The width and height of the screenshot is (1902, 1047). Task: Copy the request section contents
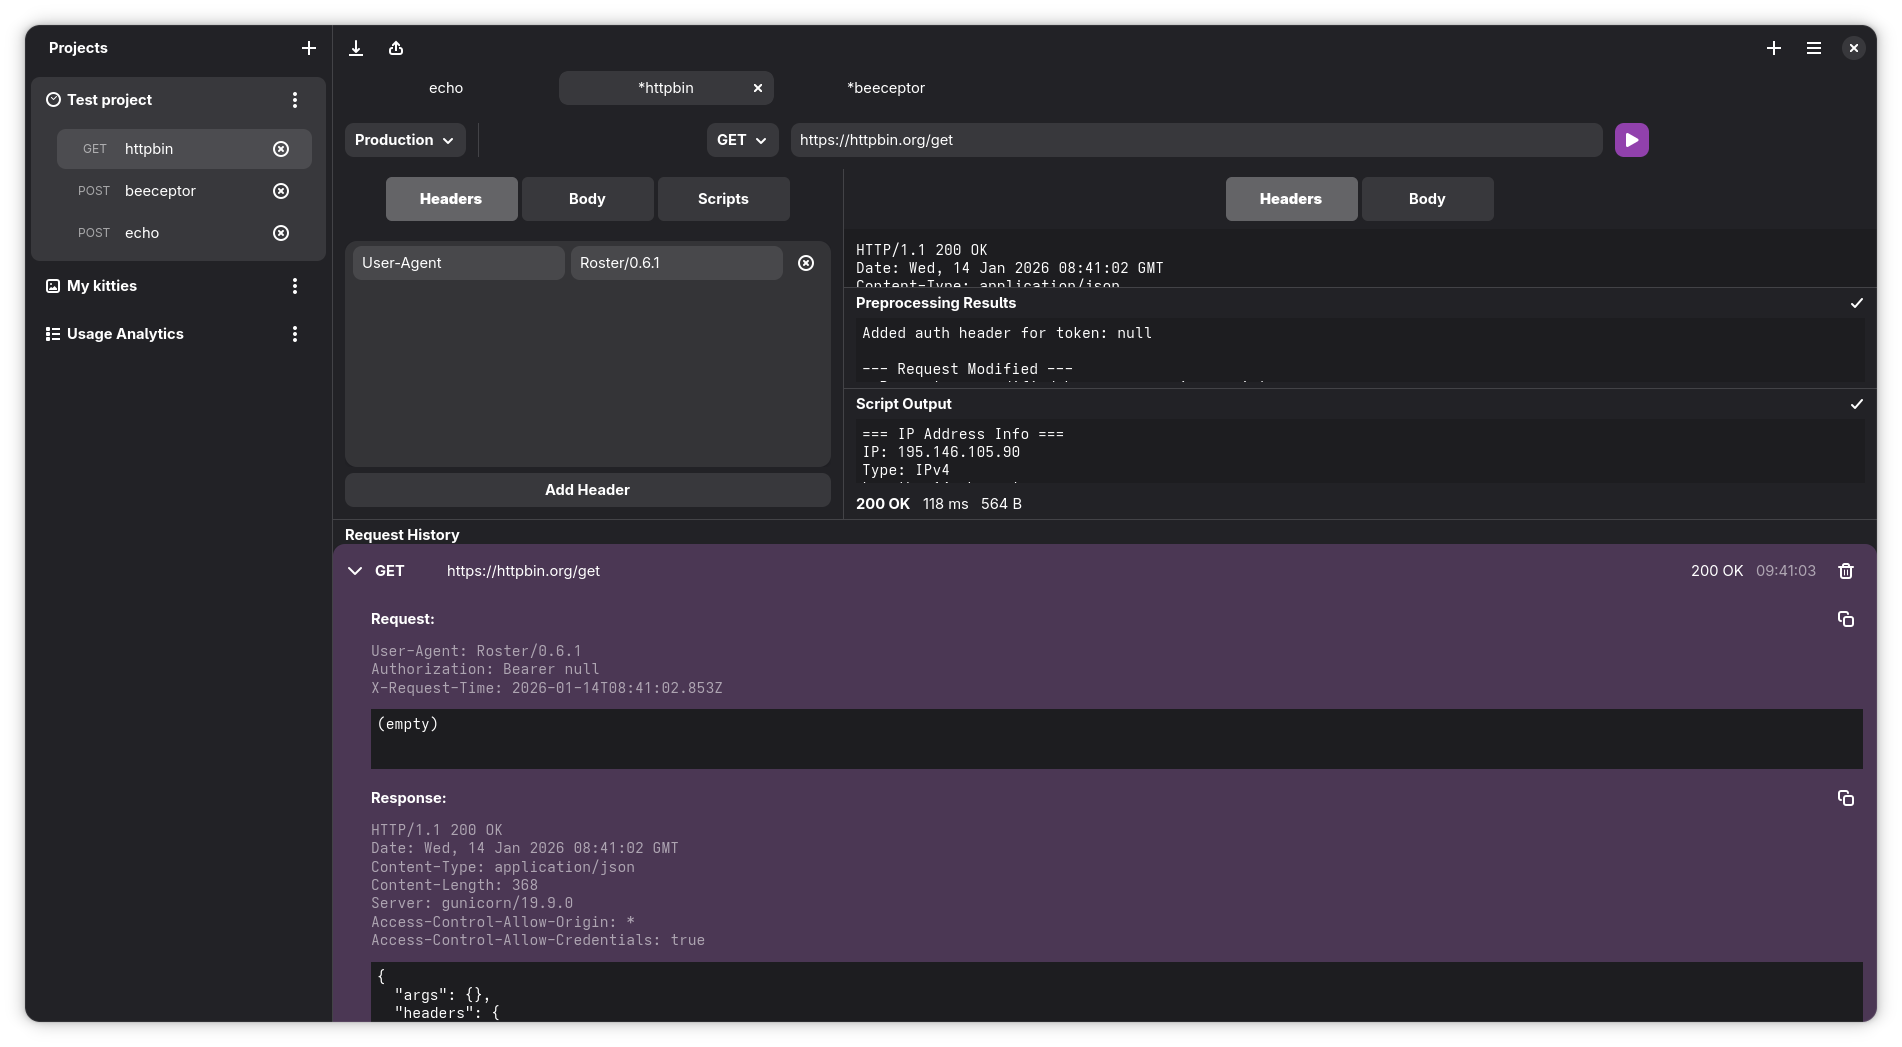1845,619
